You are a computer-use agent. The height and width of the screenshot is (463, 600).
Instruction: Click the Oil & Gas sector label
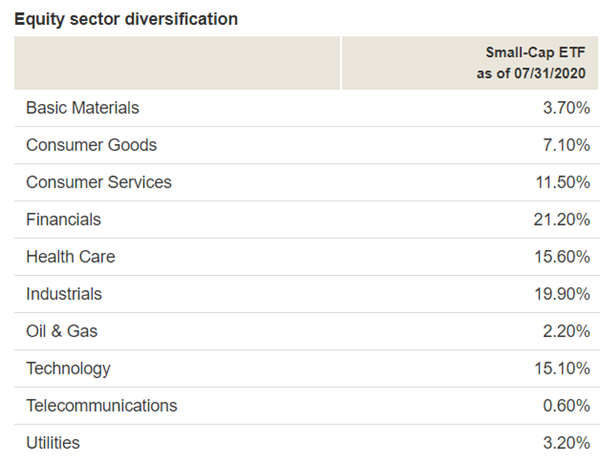[62, 331]
